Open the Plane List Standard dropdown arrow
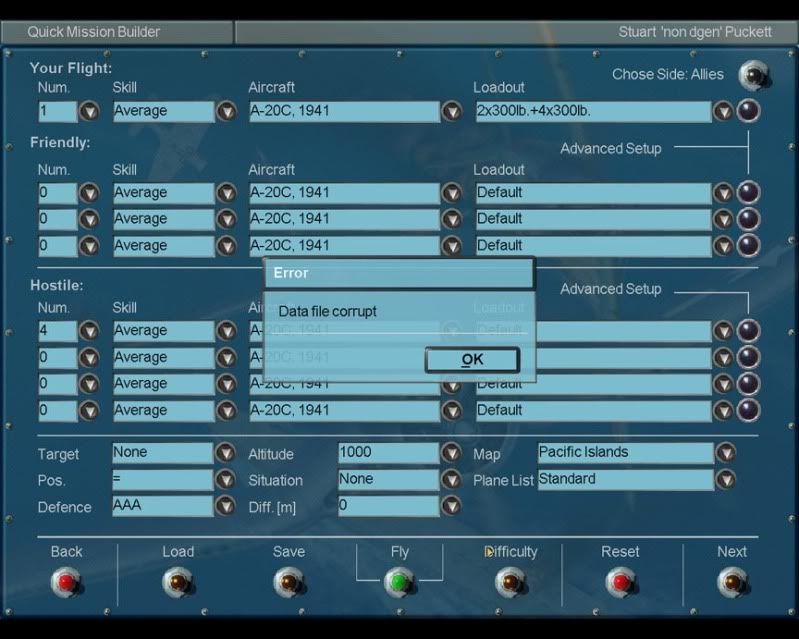The width and height of the screenshot is (799, 639). click(x=726, y=479)
